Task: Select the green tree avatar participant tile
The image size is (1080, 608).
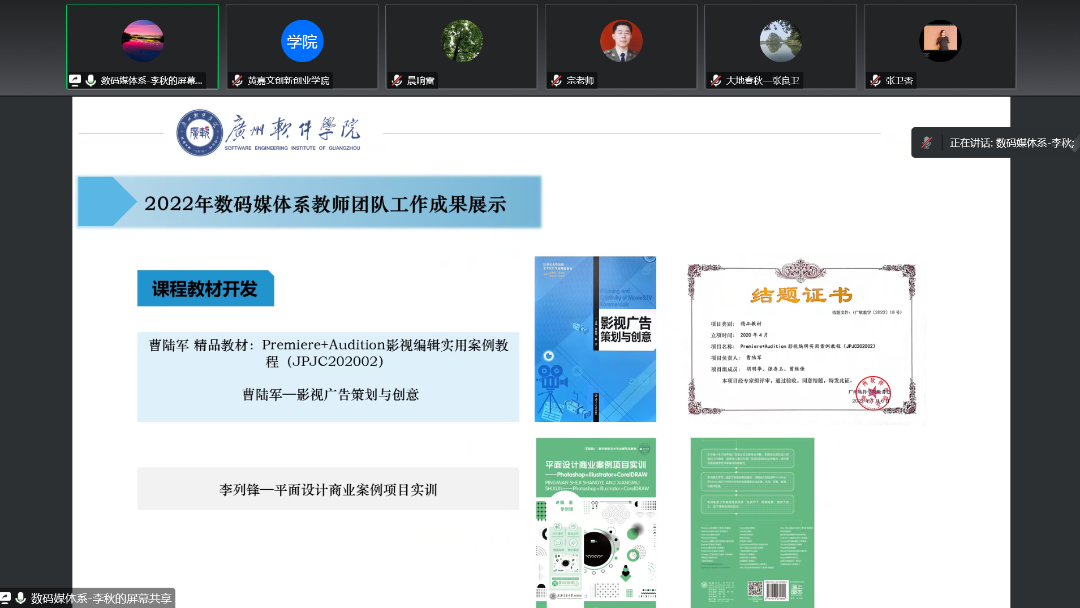Action: click(x=462, y=41)
